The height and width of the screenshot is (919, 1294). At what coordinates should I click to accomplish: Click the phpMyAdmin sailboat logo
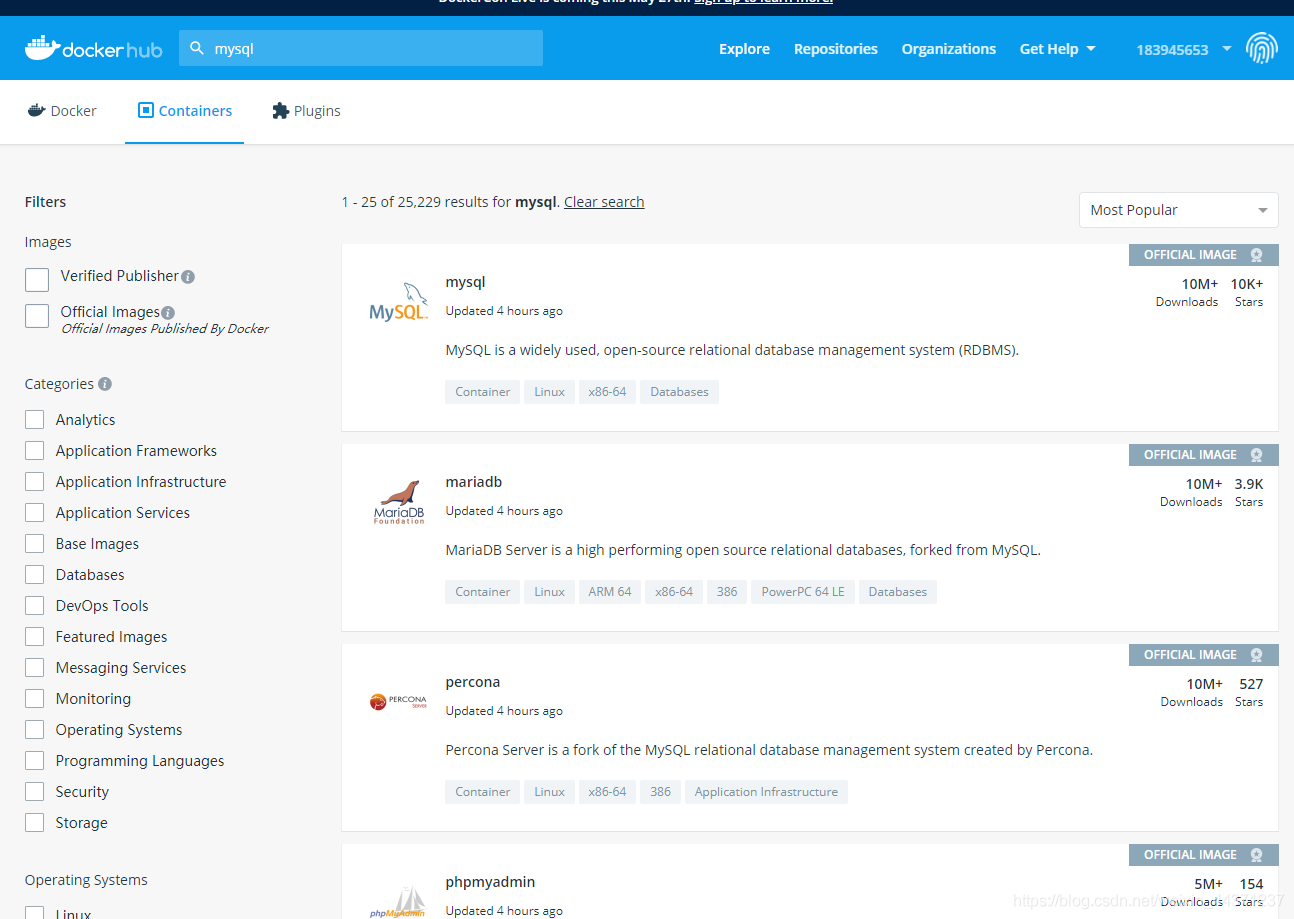(398, 902)
